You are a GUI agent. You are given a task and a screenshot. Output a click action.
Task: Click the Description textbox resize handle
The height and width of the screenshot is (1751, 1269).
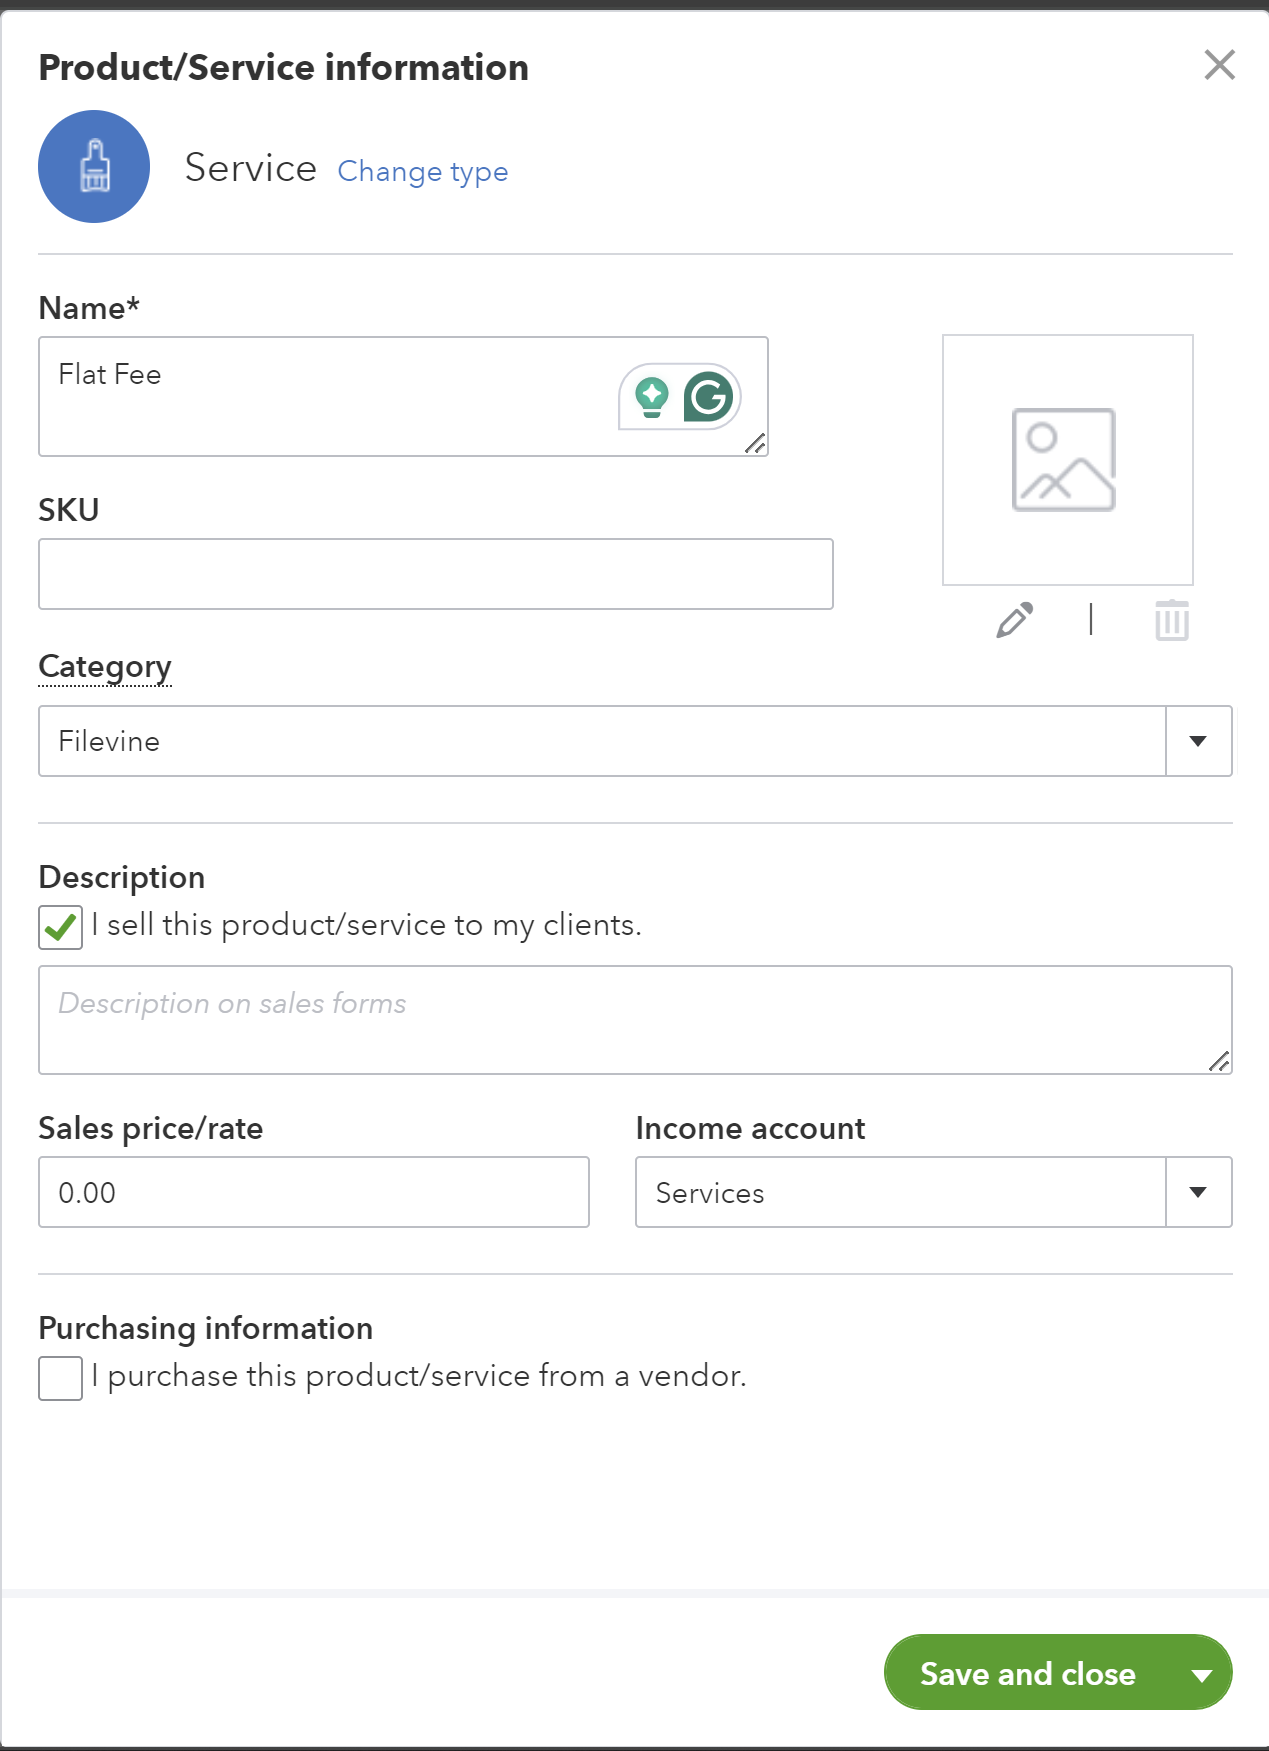[x=1219, y=1061]
